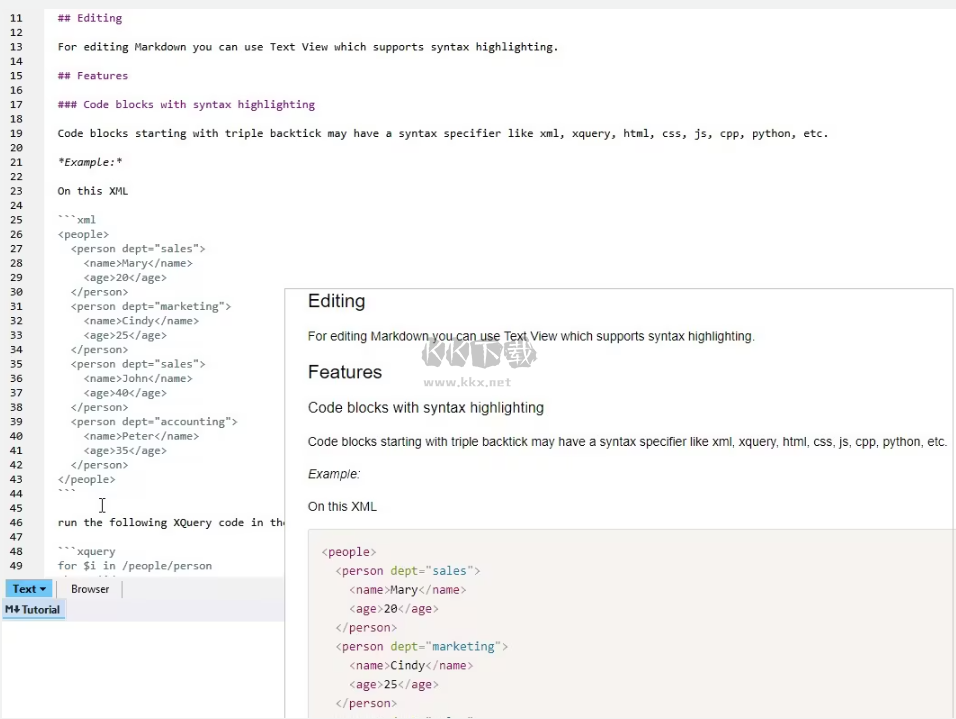956x719 pixels.
Task: Click '<age>25</age>' in preview code block
Action: pos(394,684)
